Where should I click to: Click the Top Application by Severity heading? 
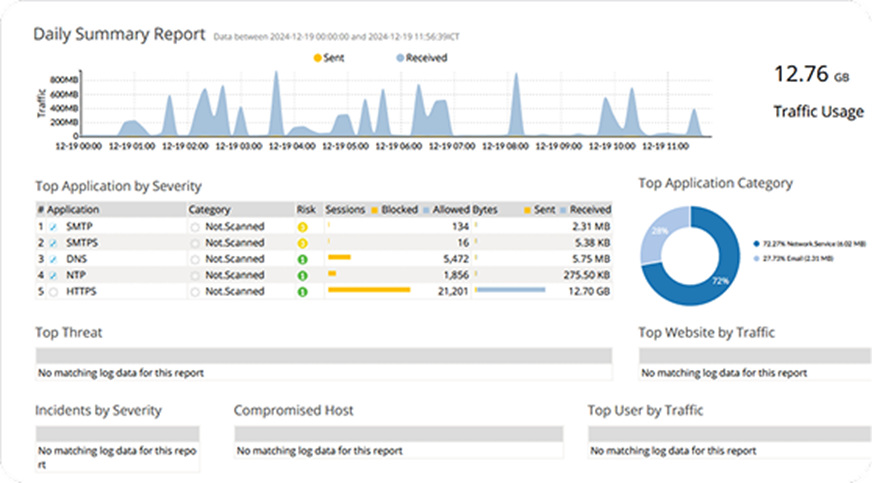tap(118, 186)
